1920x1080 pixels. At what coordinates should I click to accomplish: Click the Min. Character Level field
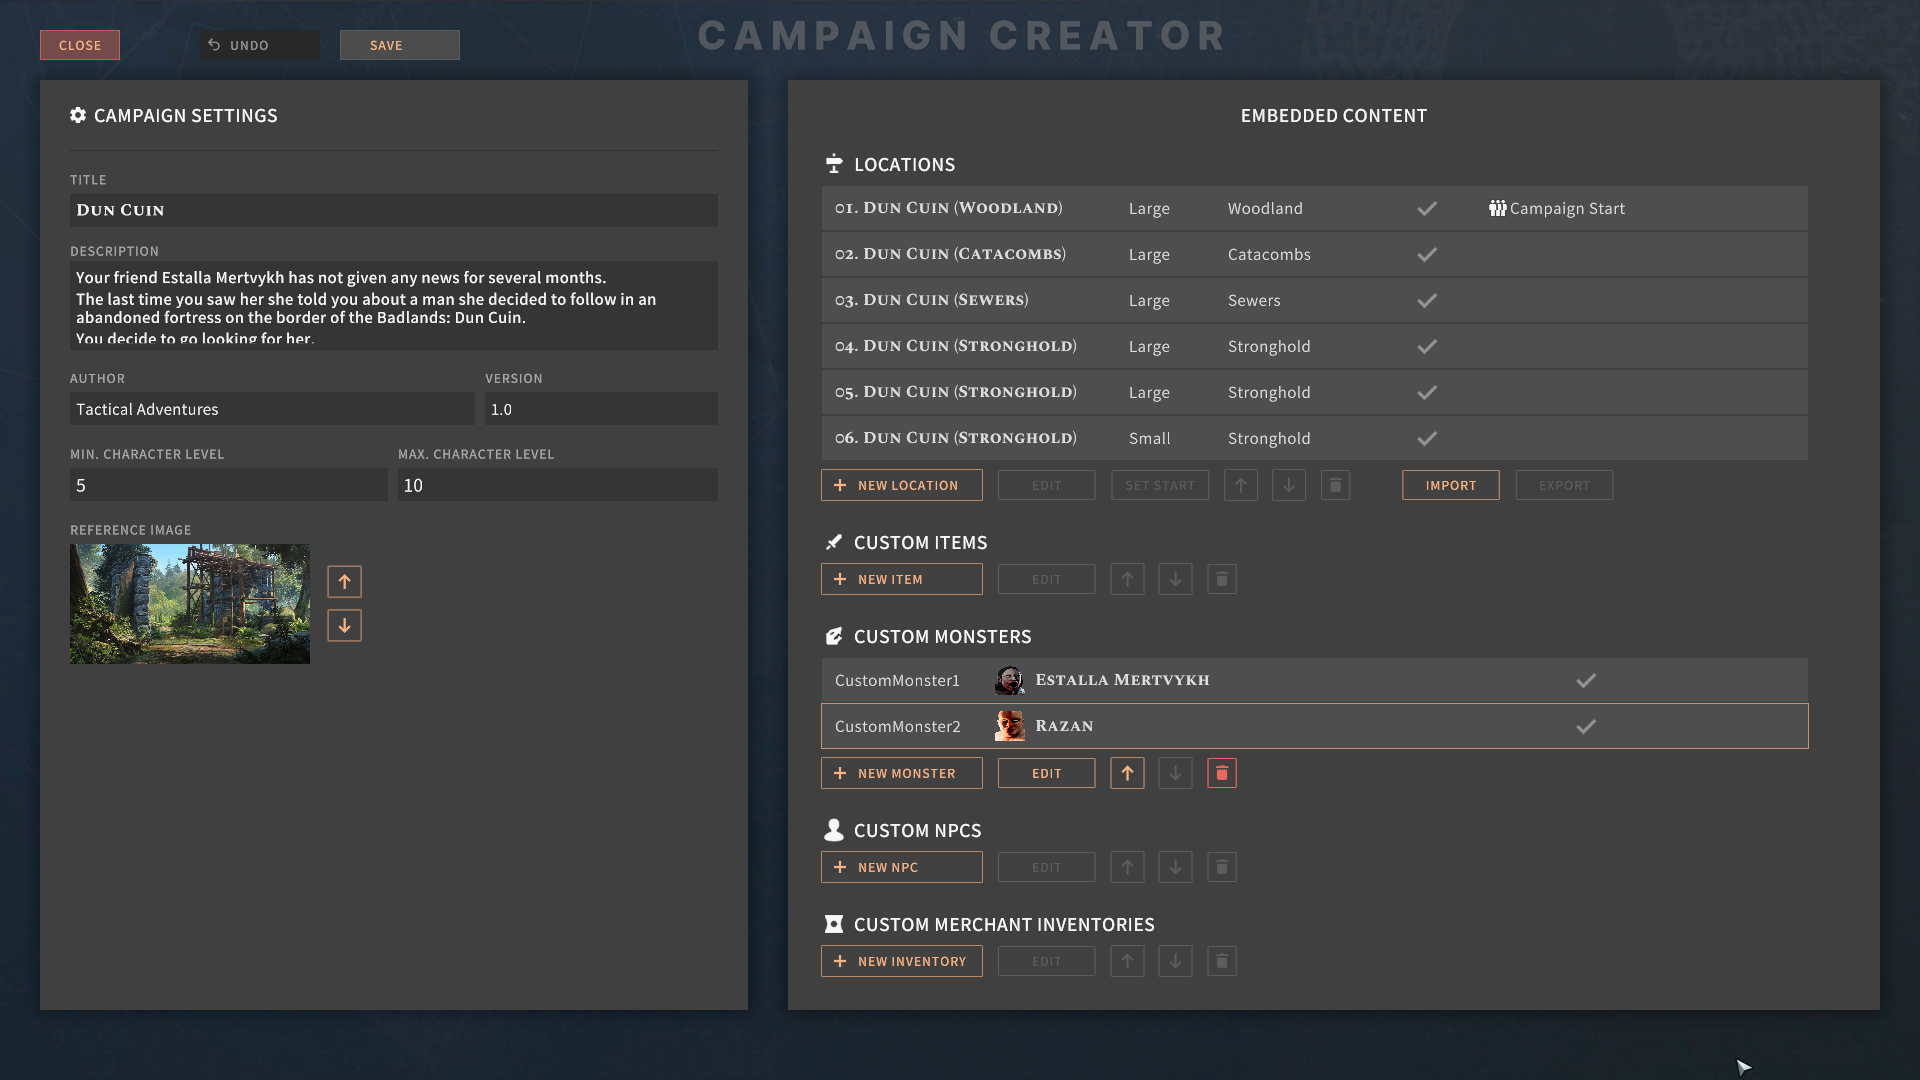(x=228, y=485)
